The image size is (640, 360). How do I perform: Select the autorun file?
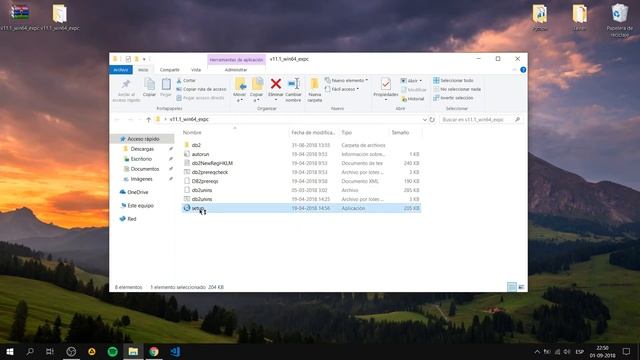click(301, 154)
